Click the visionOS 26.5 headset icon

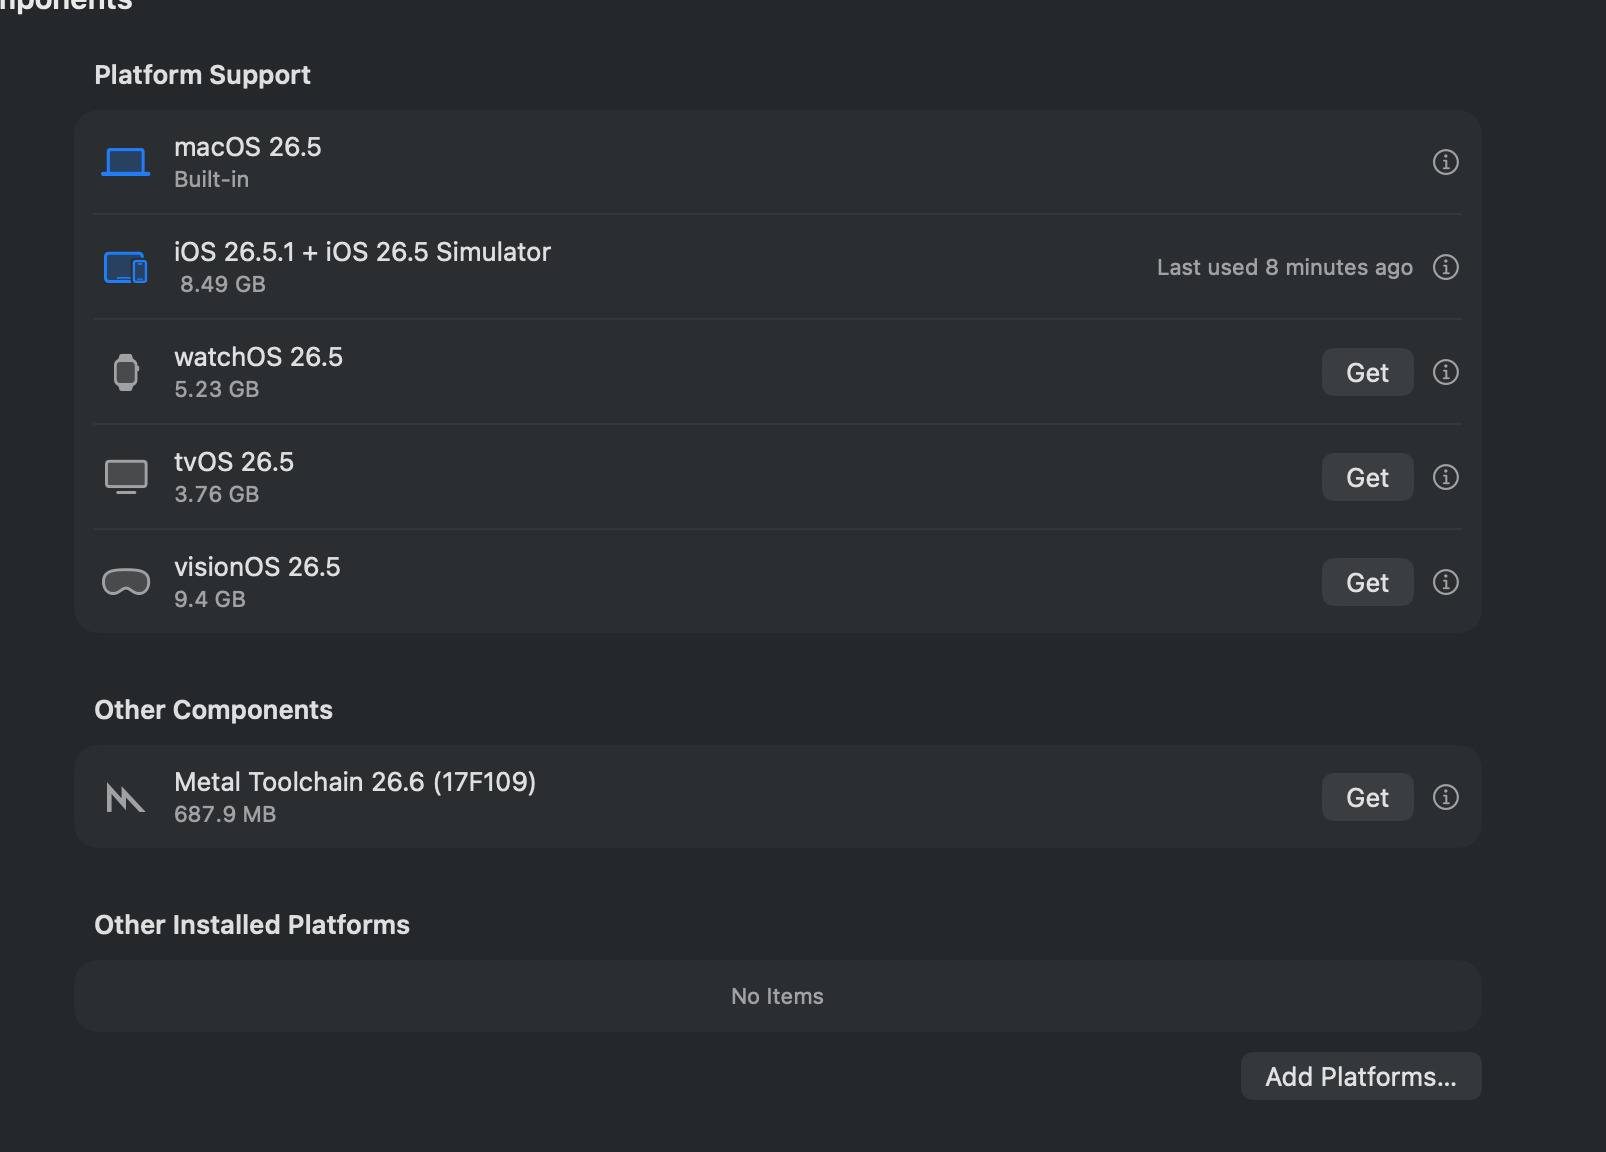[x=126, y=582]
